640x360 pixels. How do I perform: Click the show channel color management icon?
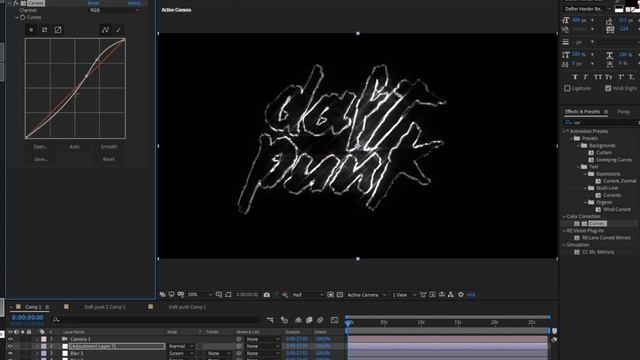tap(285, 295)
